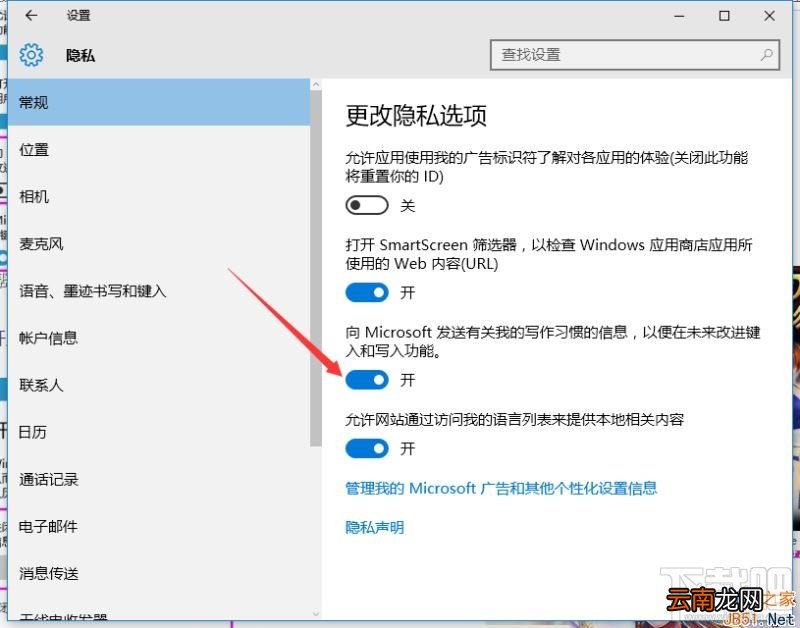
Task: Open 管理我的 Microsoft 广告和其他个性化设置信息 link
Action: click(501, 488)
